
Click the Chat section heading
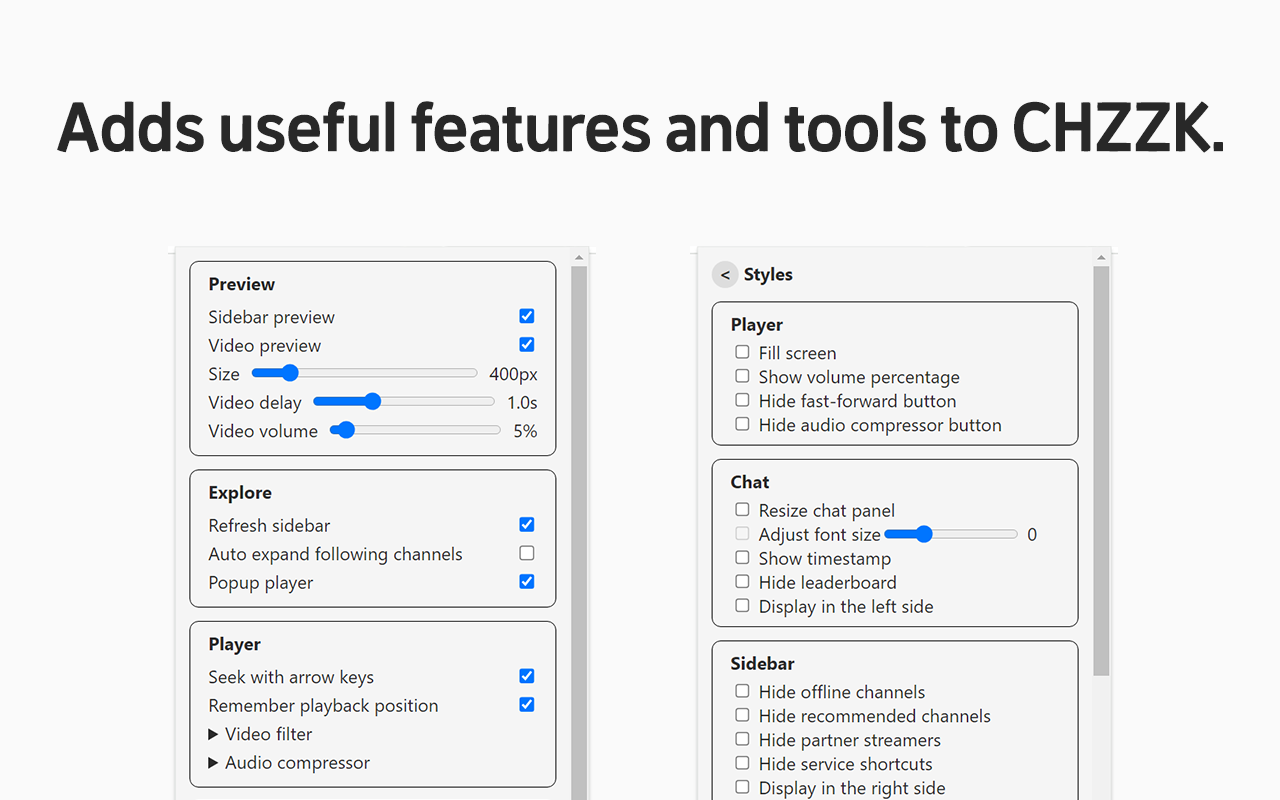pos(750,482)
